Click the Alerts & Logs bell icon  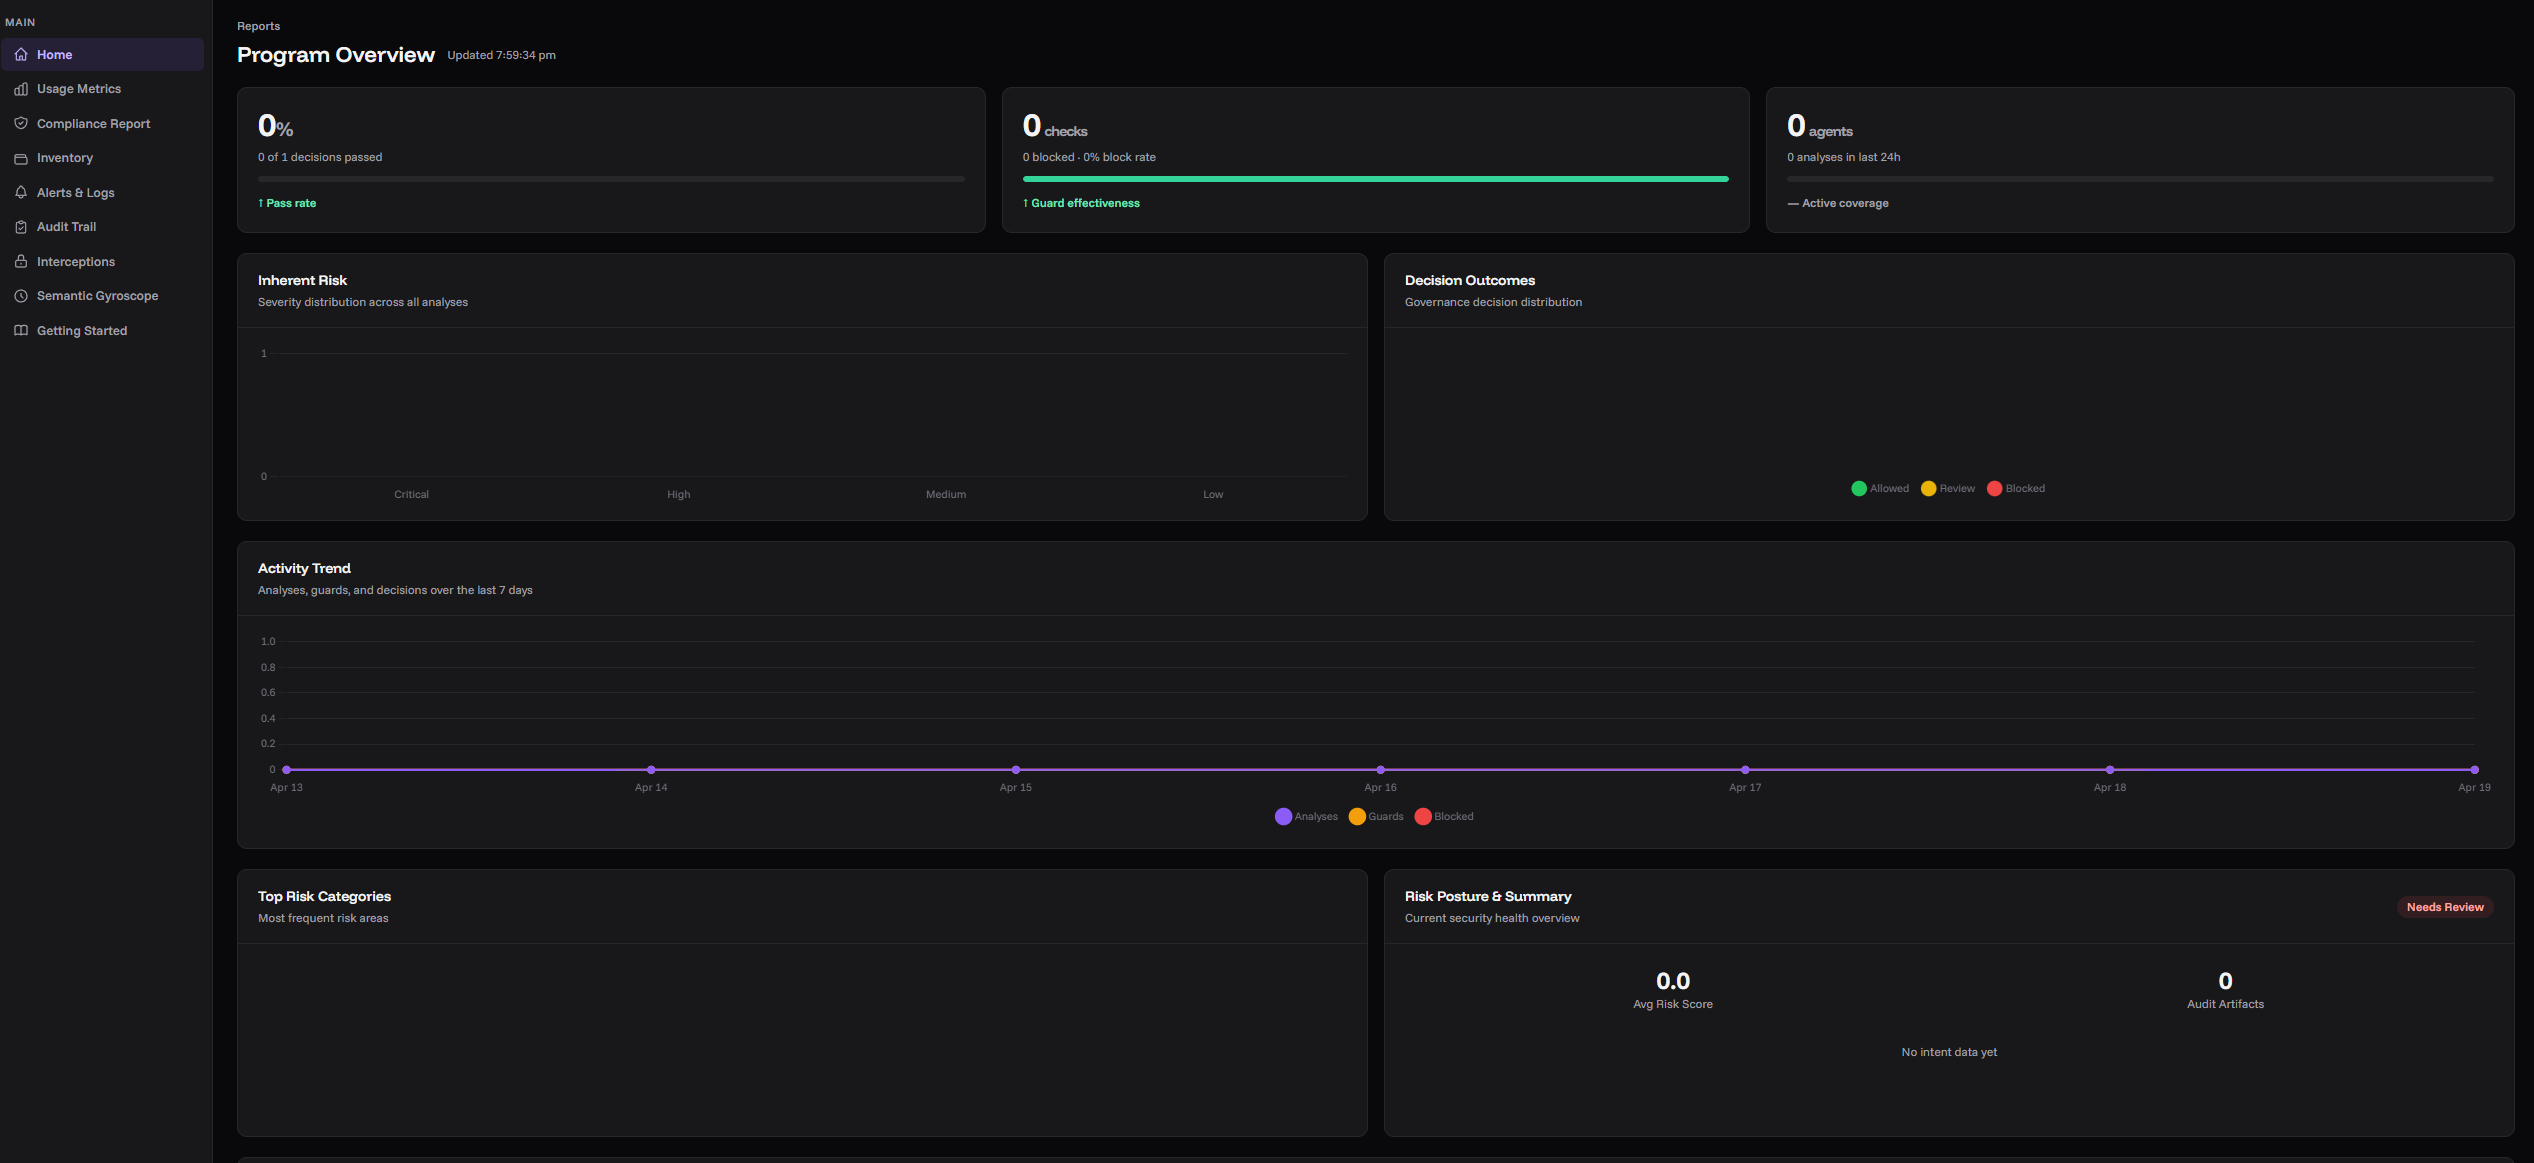click(21, 193)
